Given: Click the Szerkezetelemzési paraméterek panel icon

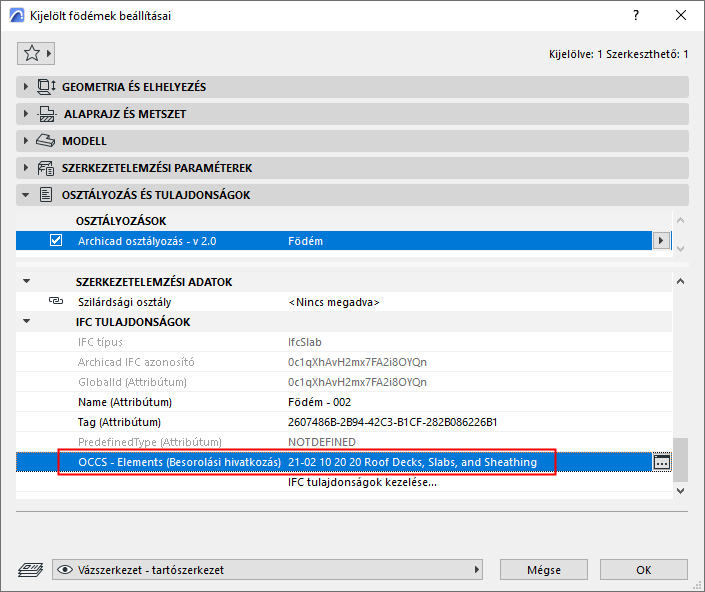Looking at the screenshot, I should coord(45,168).
